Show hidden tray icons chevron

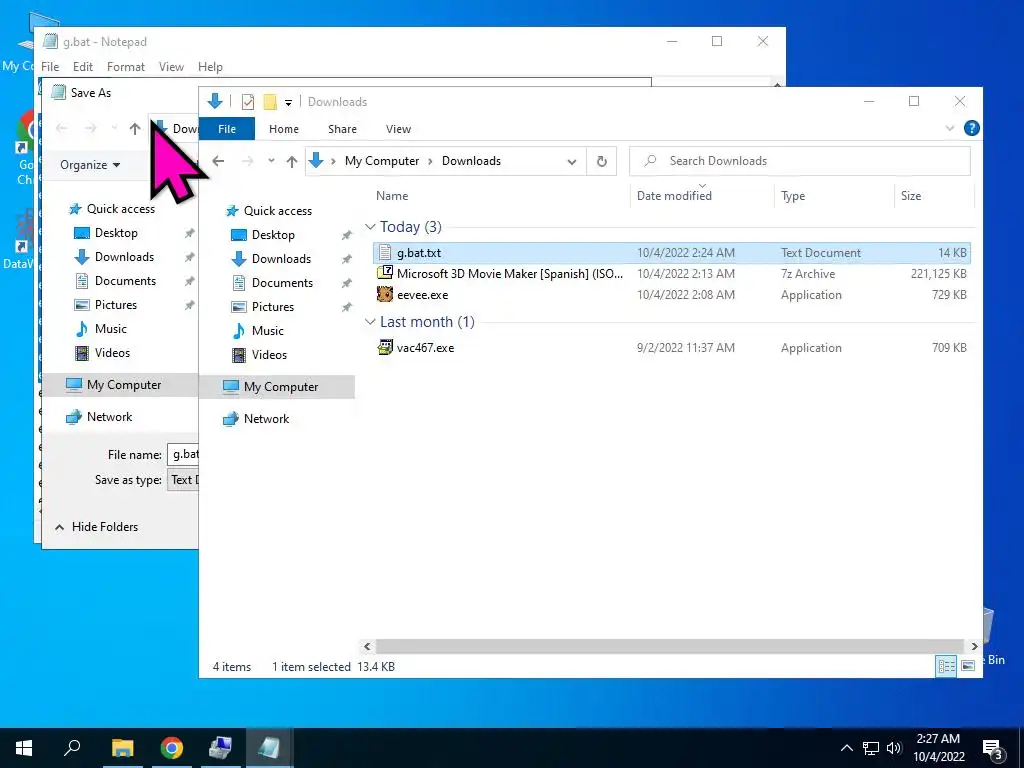846,748
